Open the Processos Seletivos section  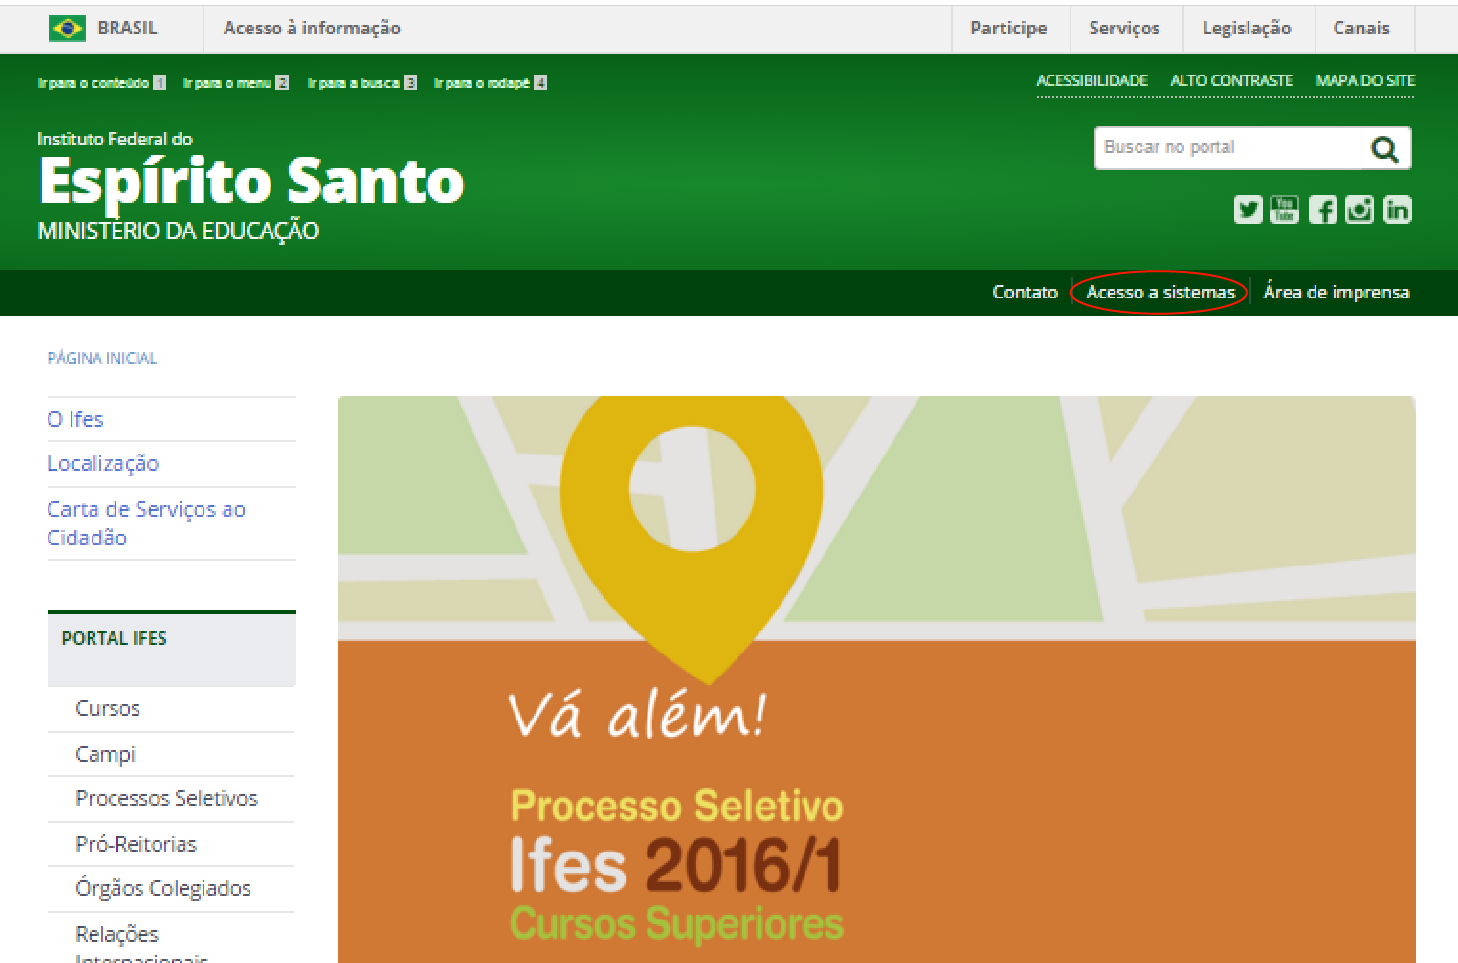(167, 798)
